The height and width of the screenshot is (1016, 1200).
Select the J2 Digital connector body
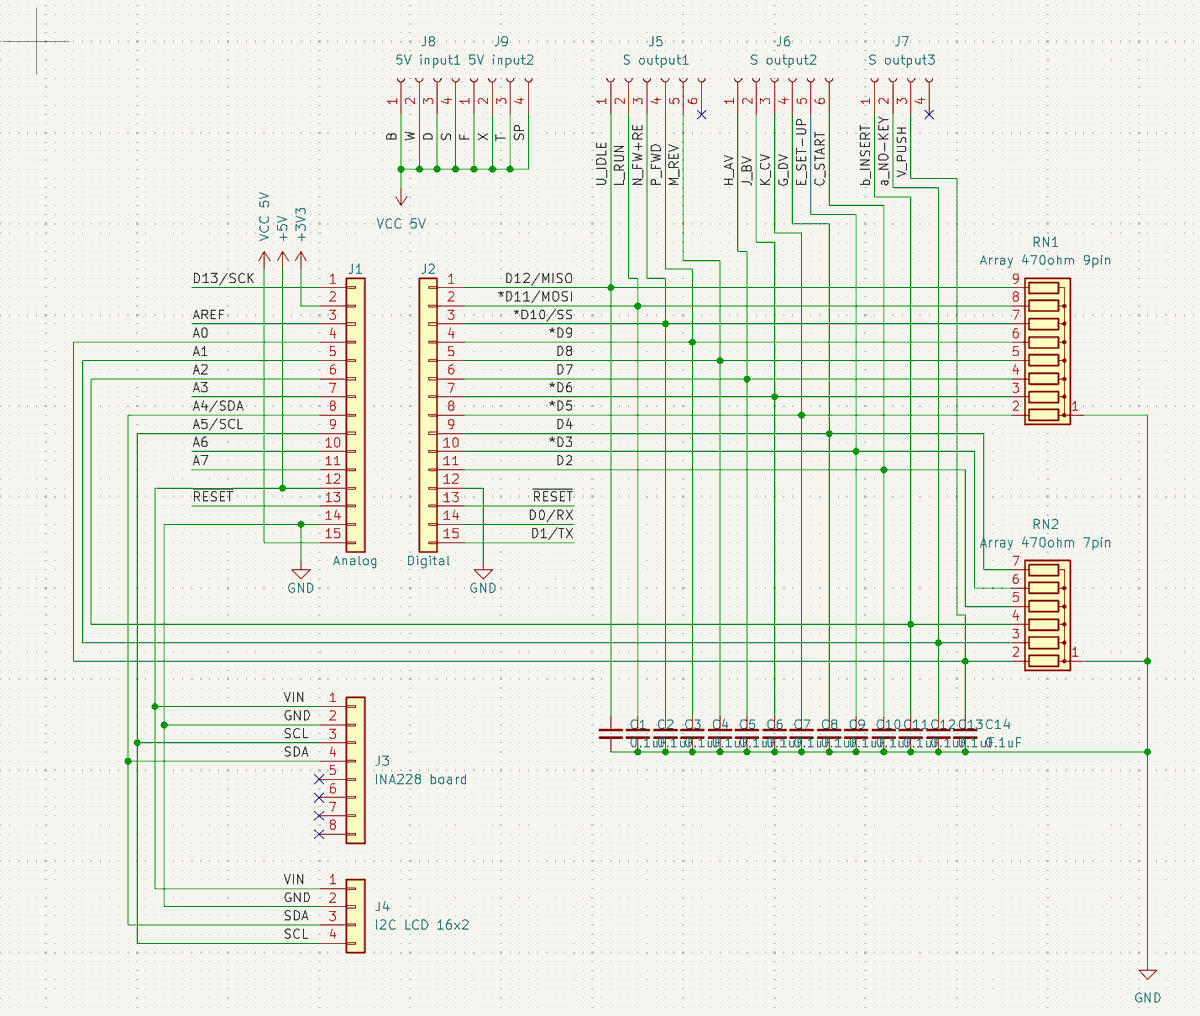pos(428,414)
